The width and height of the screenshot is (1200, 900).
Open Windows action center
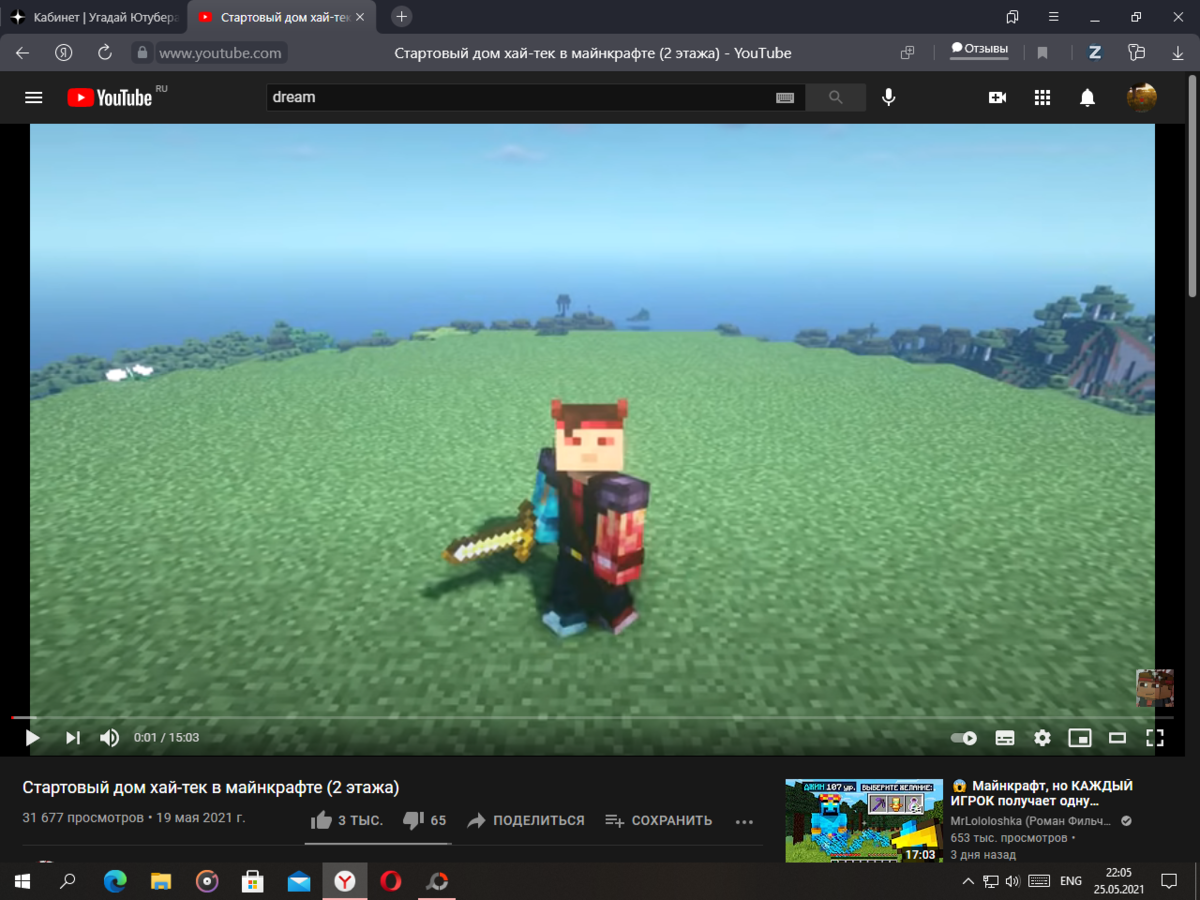[1169, 881]
